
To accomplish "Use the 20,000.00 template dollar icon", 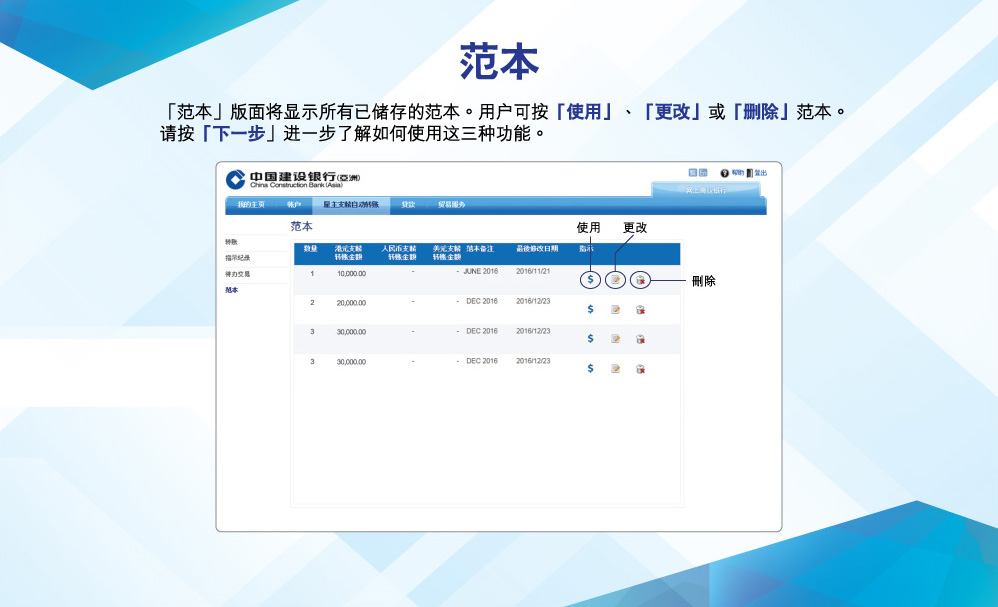I will pos(590,310).
